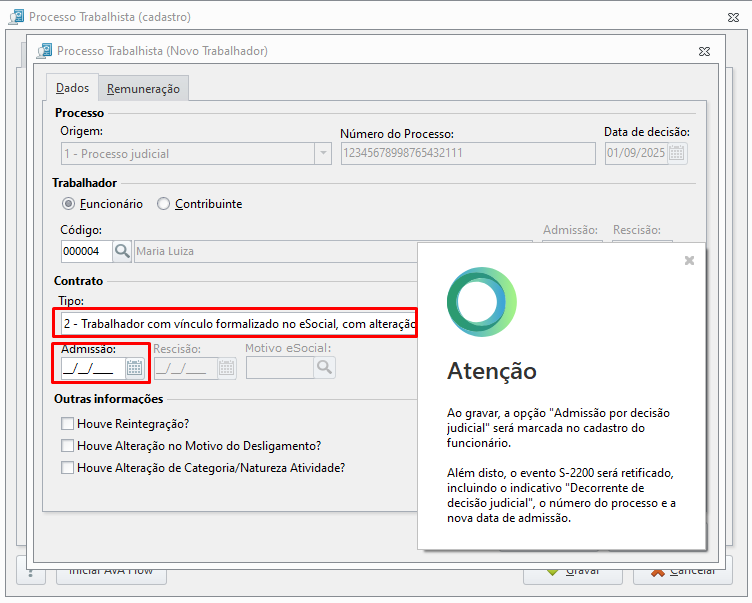Image resolution: width=752 pixels, height=603 pixels.
Task: Close the Atenção notification popup
Action: click(x=689, y=260)
